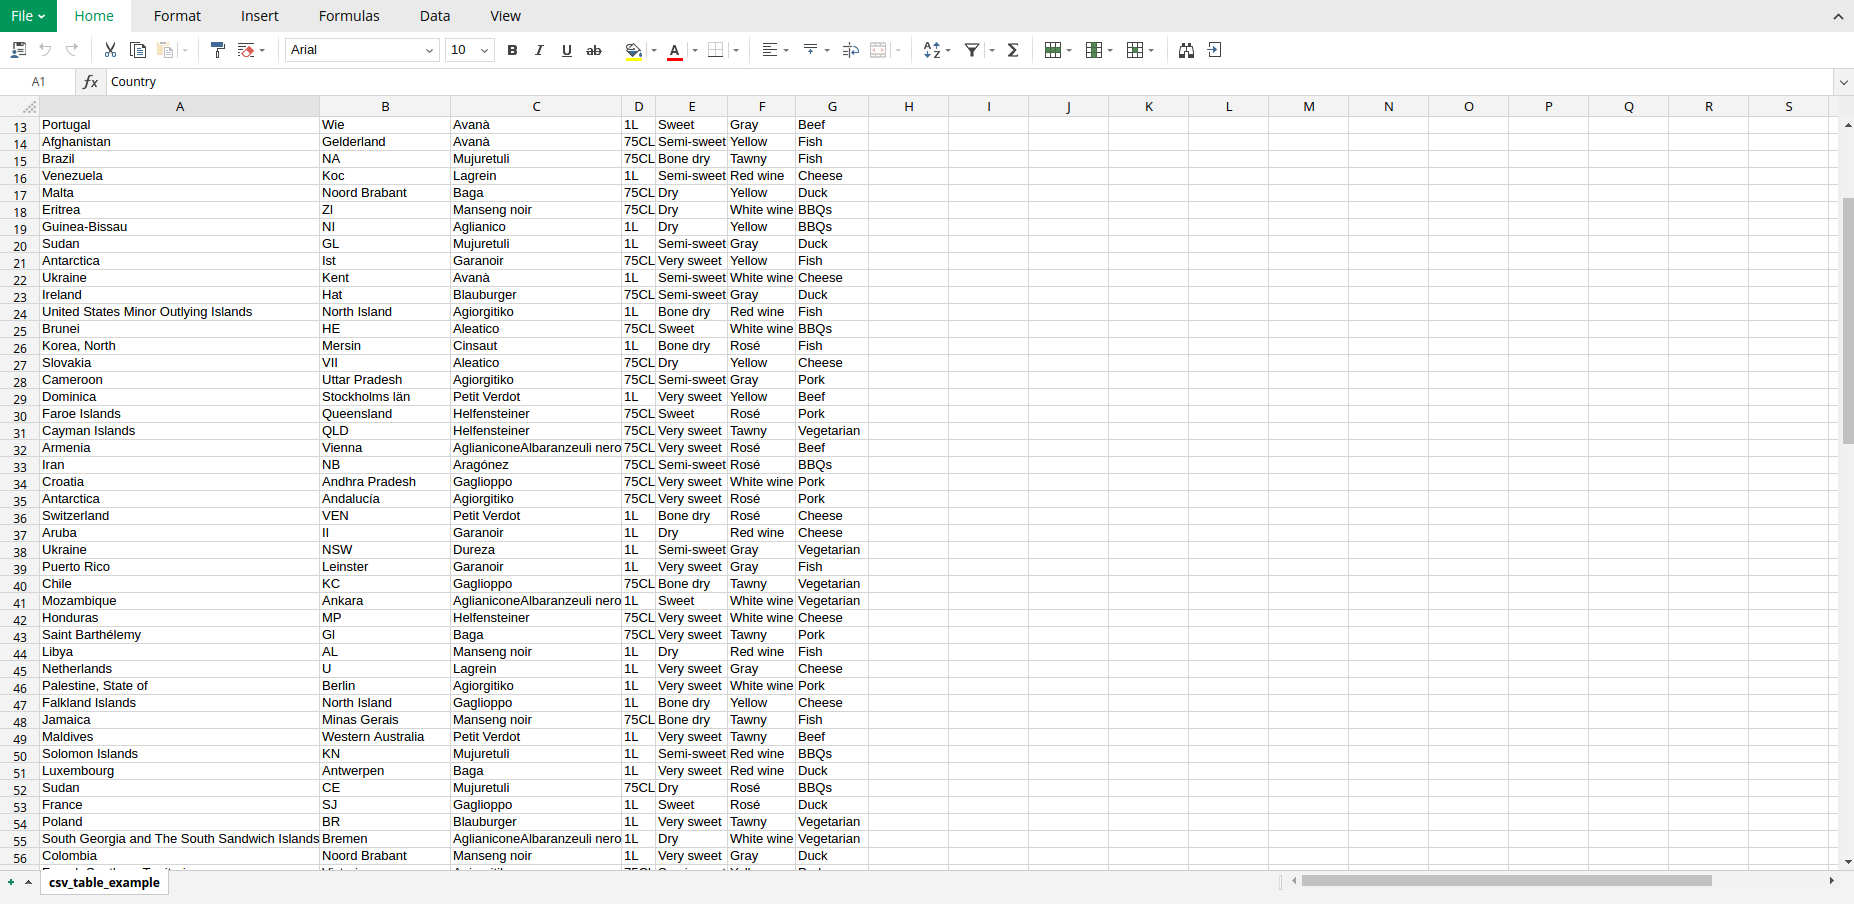Apply a filter using the funnel icon

[972, 50]
